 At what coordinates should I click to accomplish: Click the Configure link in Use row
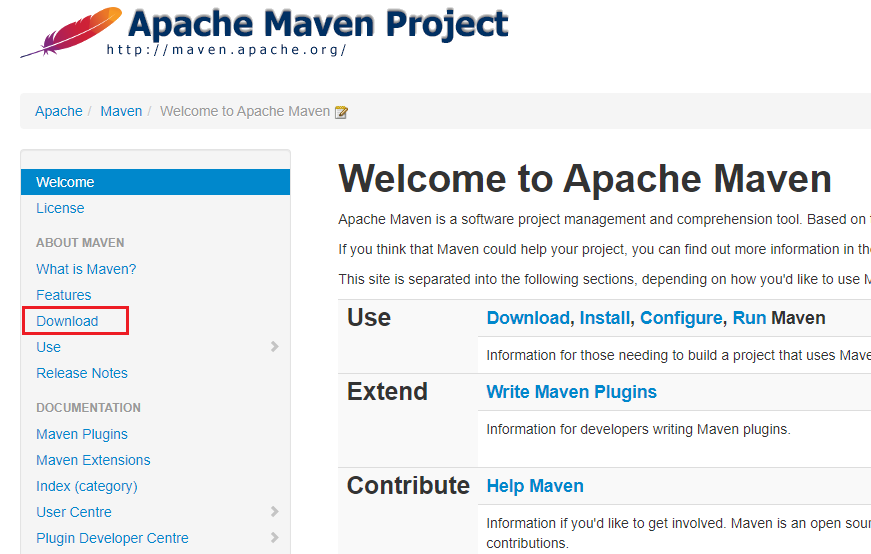(681, 318)
